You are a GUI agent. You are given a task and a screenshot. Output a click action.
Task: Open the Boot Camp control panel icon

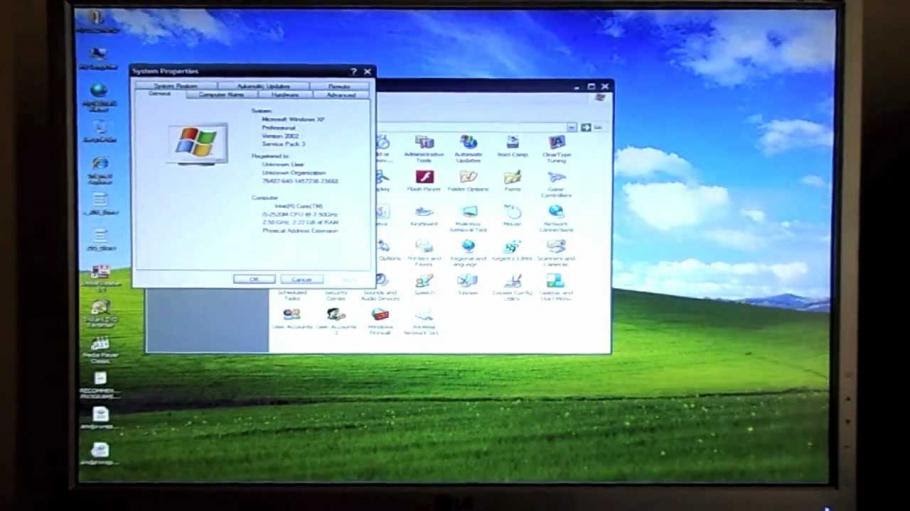512,146
